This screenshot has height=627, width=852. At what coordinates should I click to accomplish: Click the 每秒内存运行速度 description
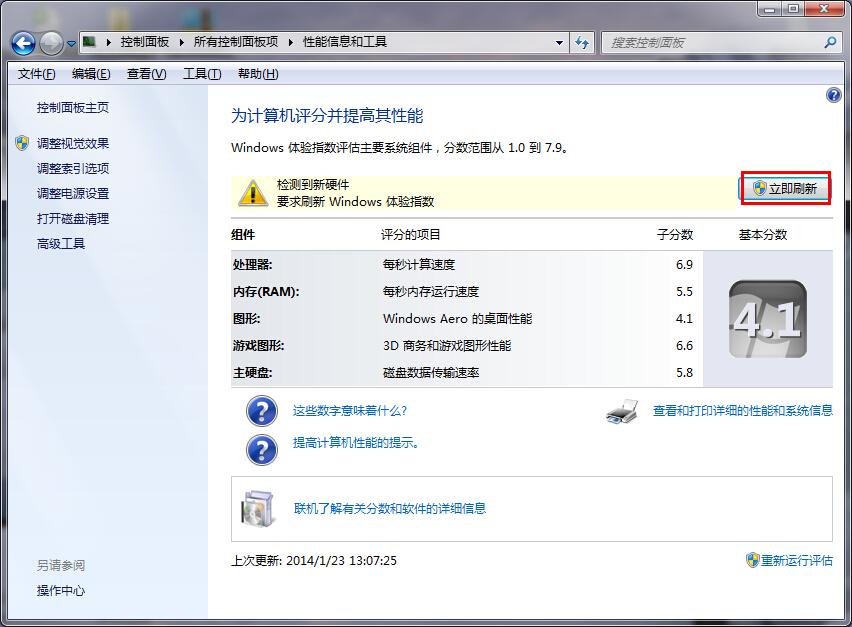click(x=431, y=292)
